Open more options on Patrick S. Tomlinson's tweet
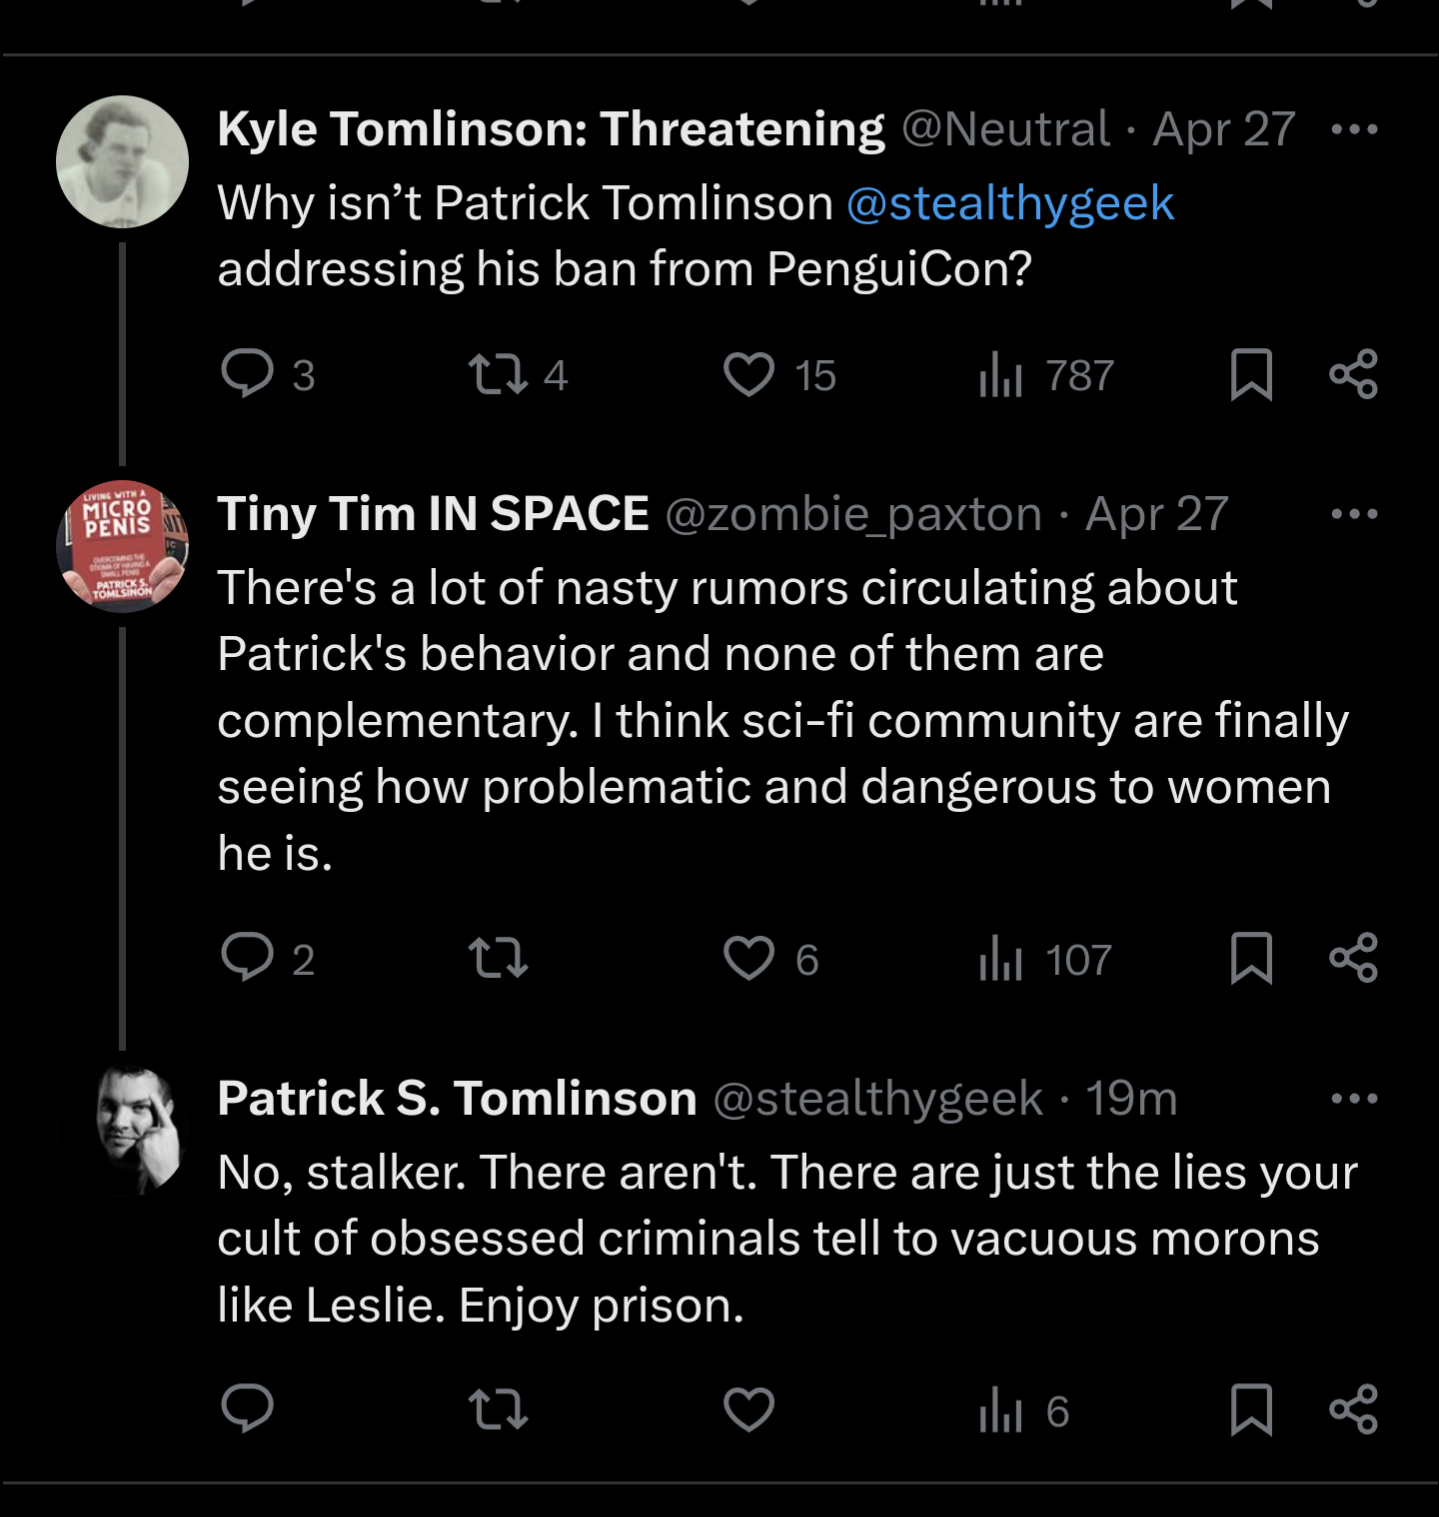 [1354, 1098]
